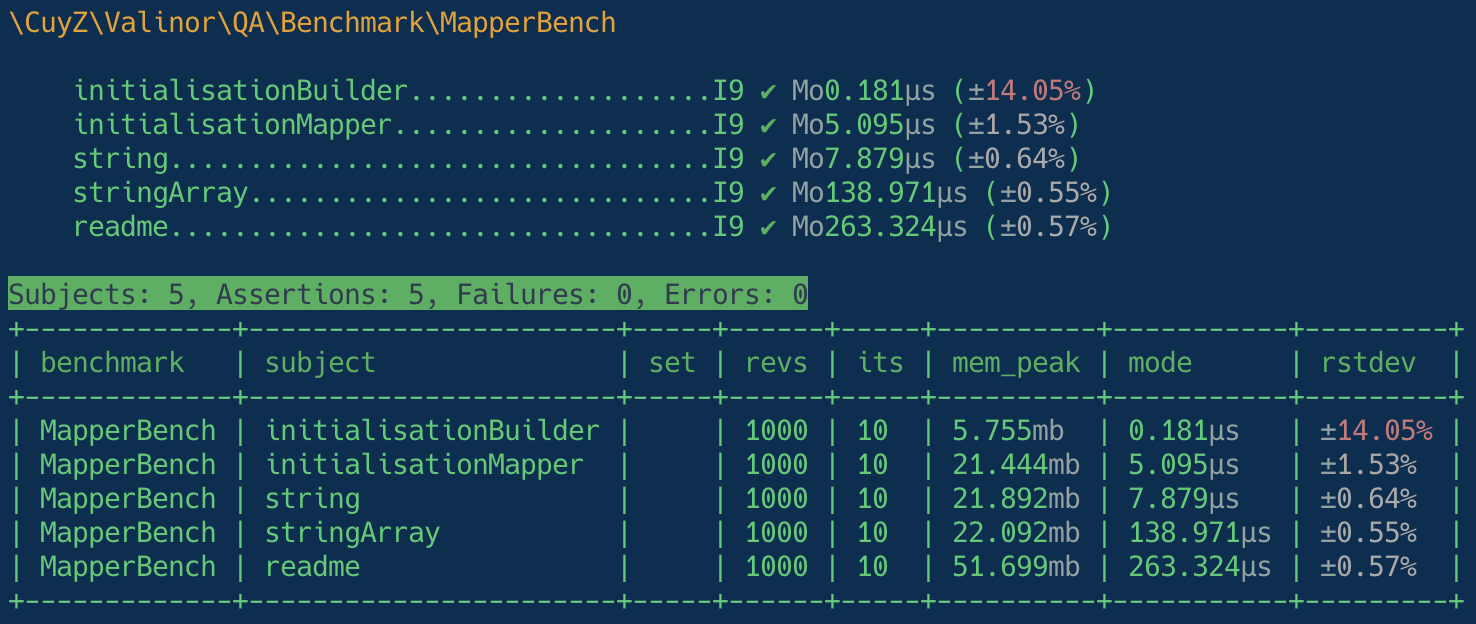Click the rstdev column header

pos(1368,363)
